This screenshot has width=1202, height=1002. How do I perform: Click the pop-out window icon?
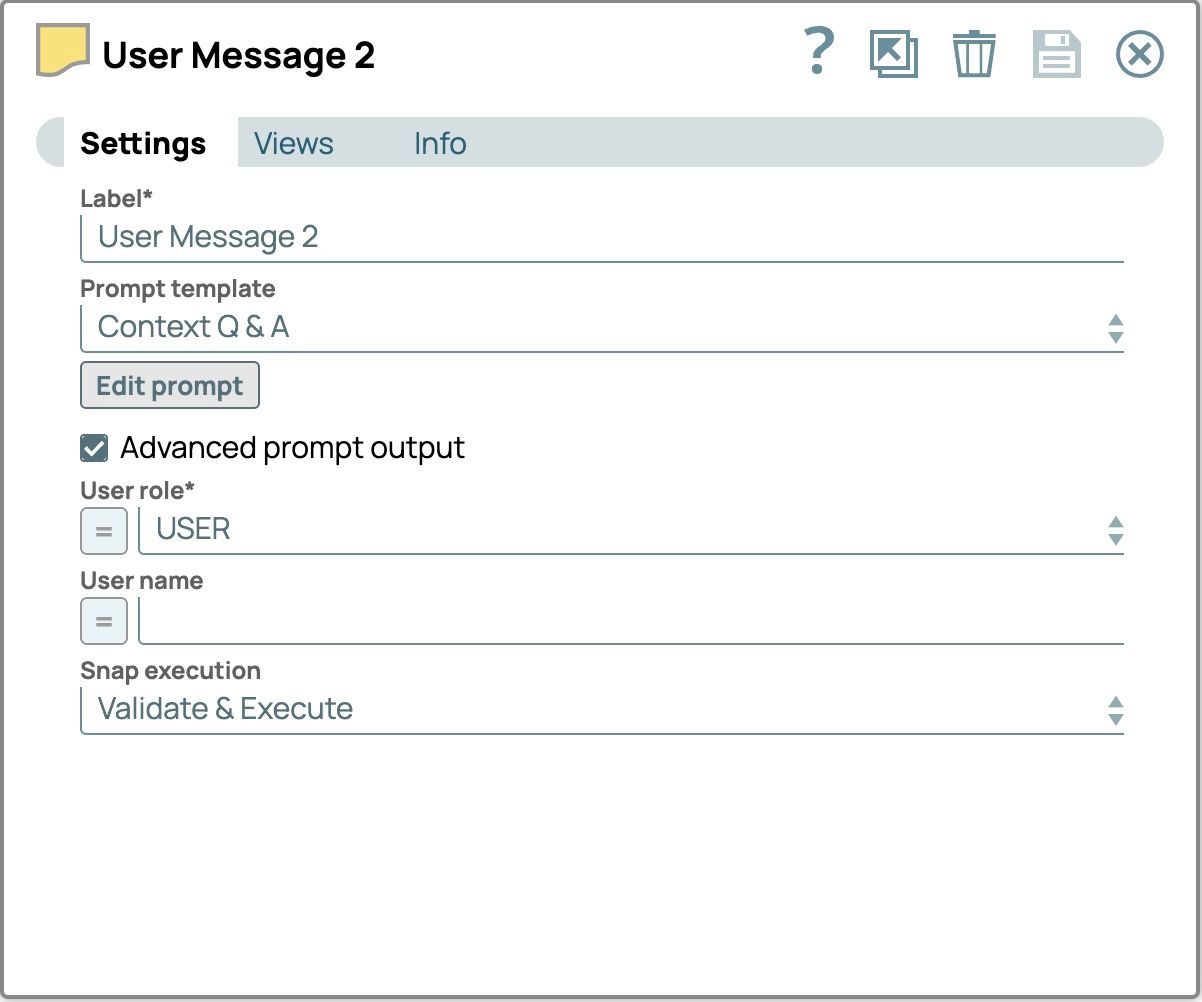(x=893, y=53)
